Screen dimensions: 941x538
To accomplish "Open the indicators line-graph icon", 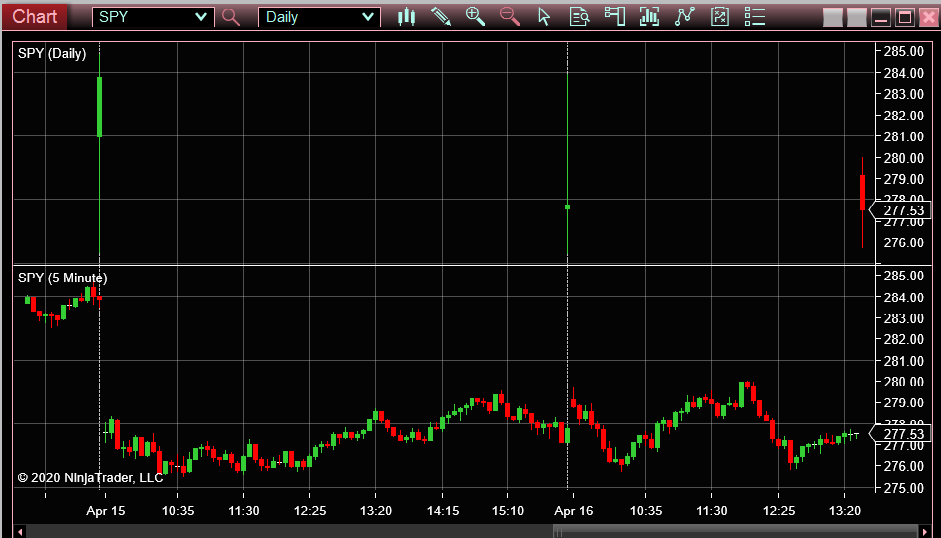I will [x=684, y=17].
